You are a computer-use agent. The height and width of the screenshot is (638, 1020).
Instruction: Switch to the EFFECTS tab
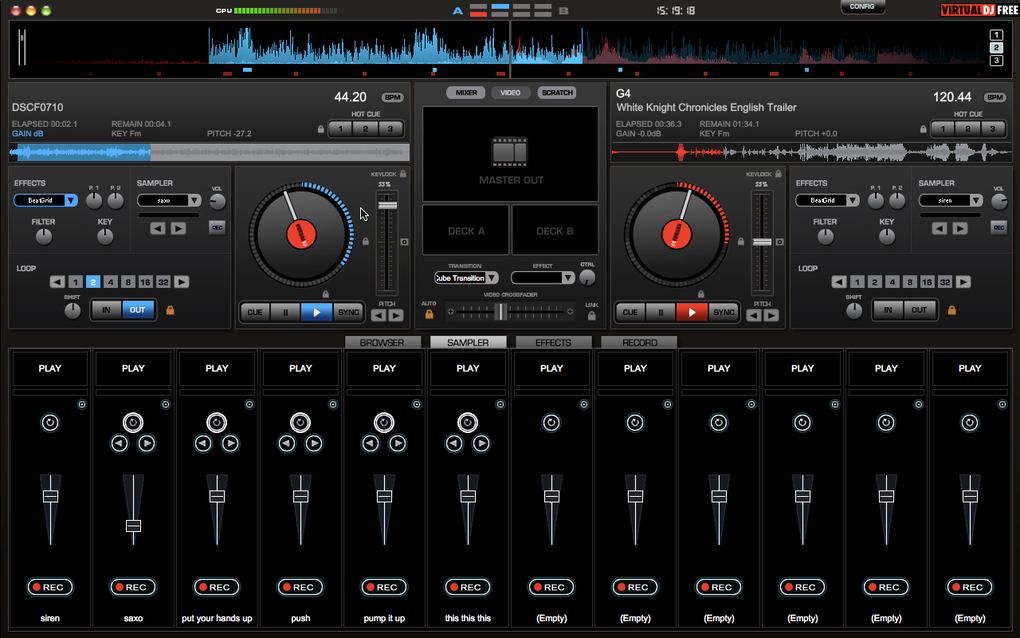(x=553, y=342)
